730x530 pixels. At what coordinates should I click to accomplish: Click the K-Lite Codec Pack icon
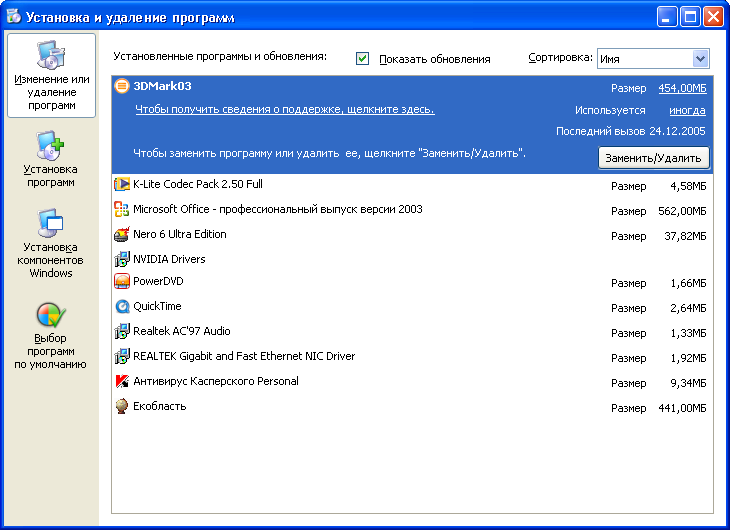coord(122,184)
